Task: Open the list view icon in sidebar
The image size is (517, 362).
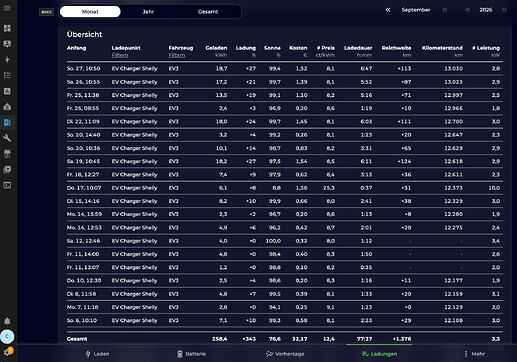Action: [7, 75]
